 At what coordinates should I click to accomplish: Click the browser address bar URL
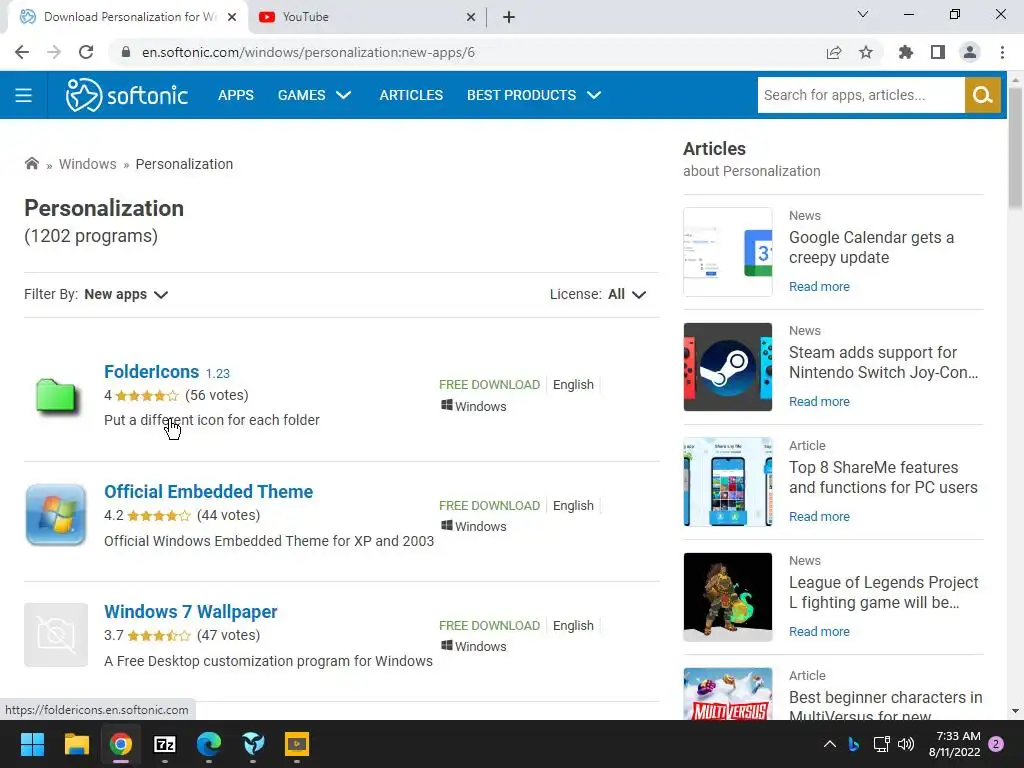coord(308,52)
